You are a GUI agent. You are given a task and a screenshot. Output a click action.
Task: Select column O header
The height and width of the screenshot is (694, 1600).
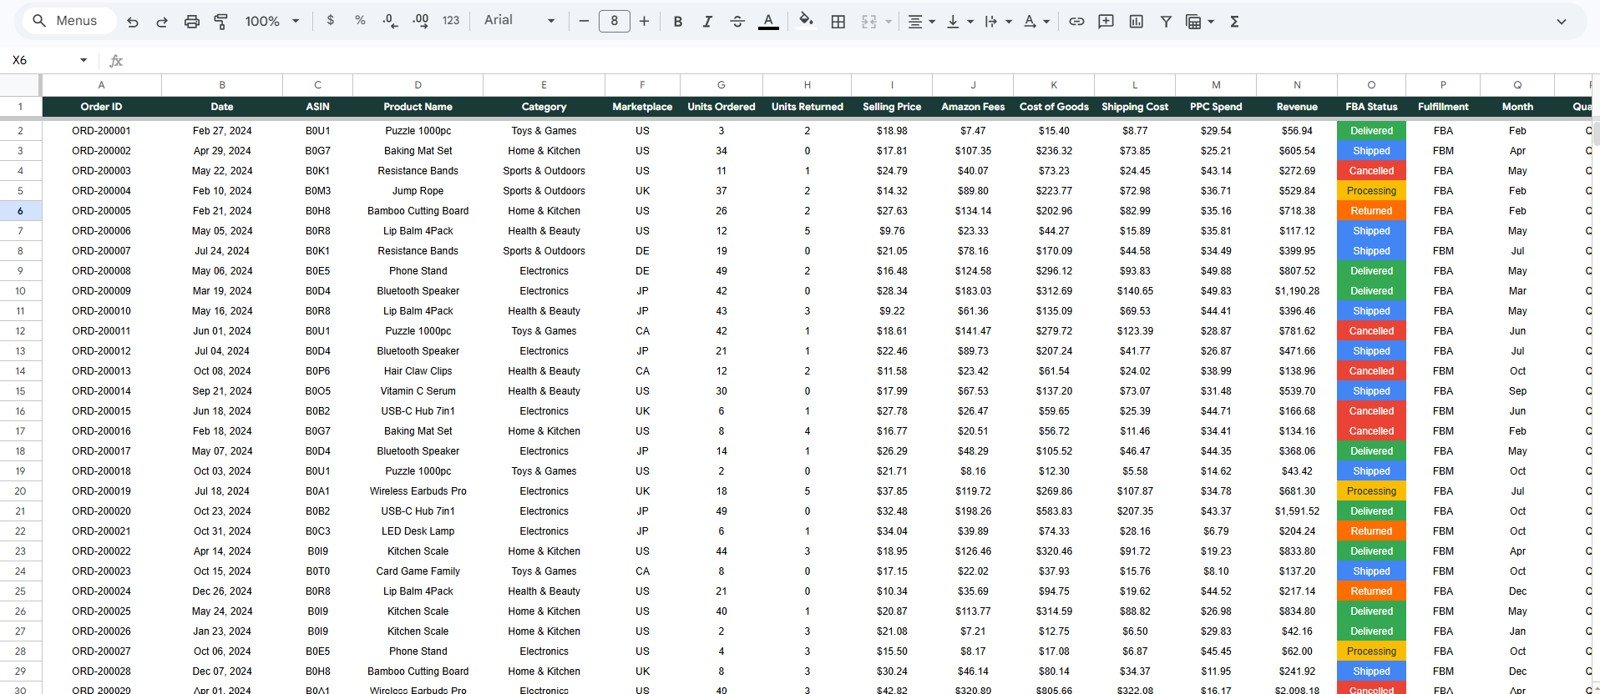pyautogui.click(x=1371, y=85)
